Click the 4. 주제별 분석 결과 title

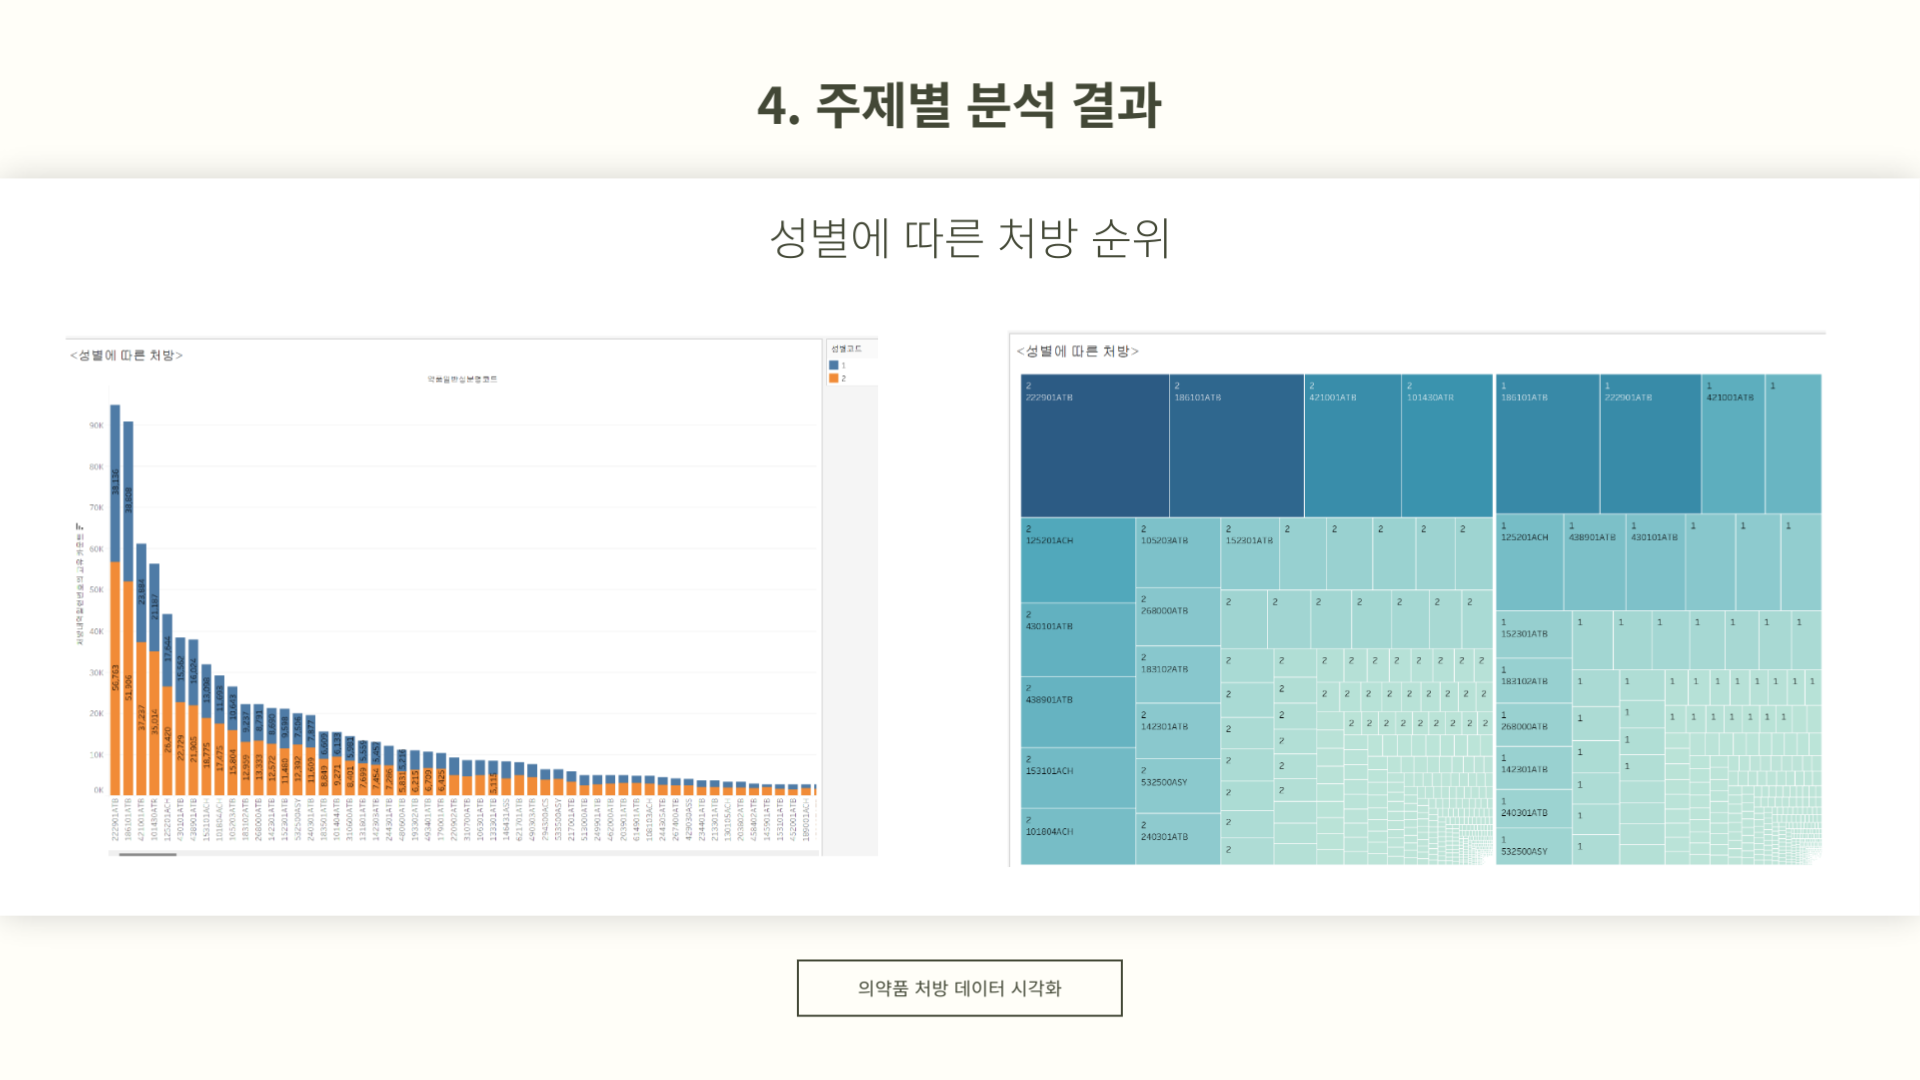tap(959, 105)
